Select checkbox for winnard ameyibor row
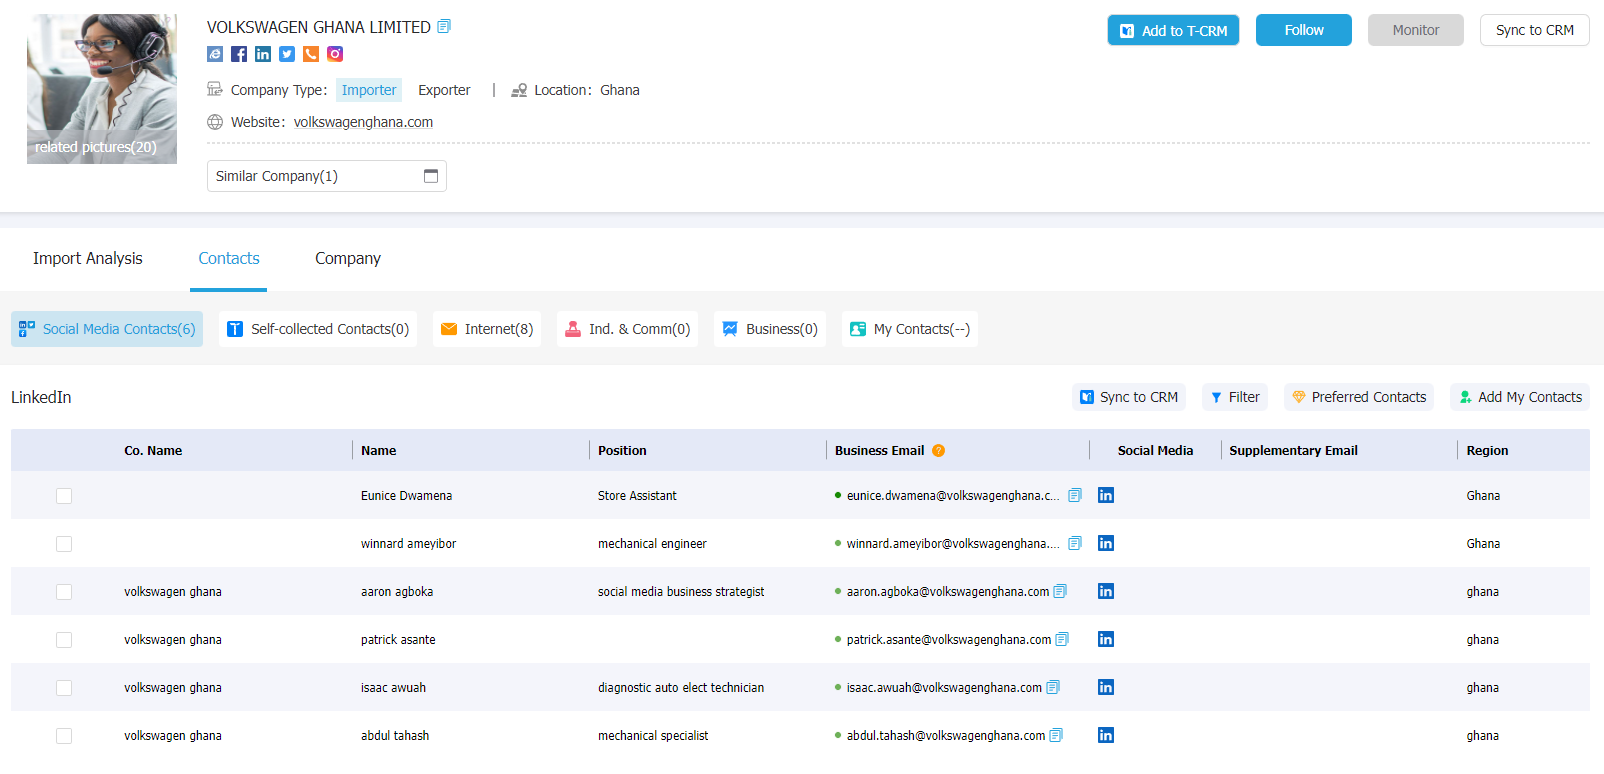The height and width of the screenshot is (774, 1604). [64, 544]
